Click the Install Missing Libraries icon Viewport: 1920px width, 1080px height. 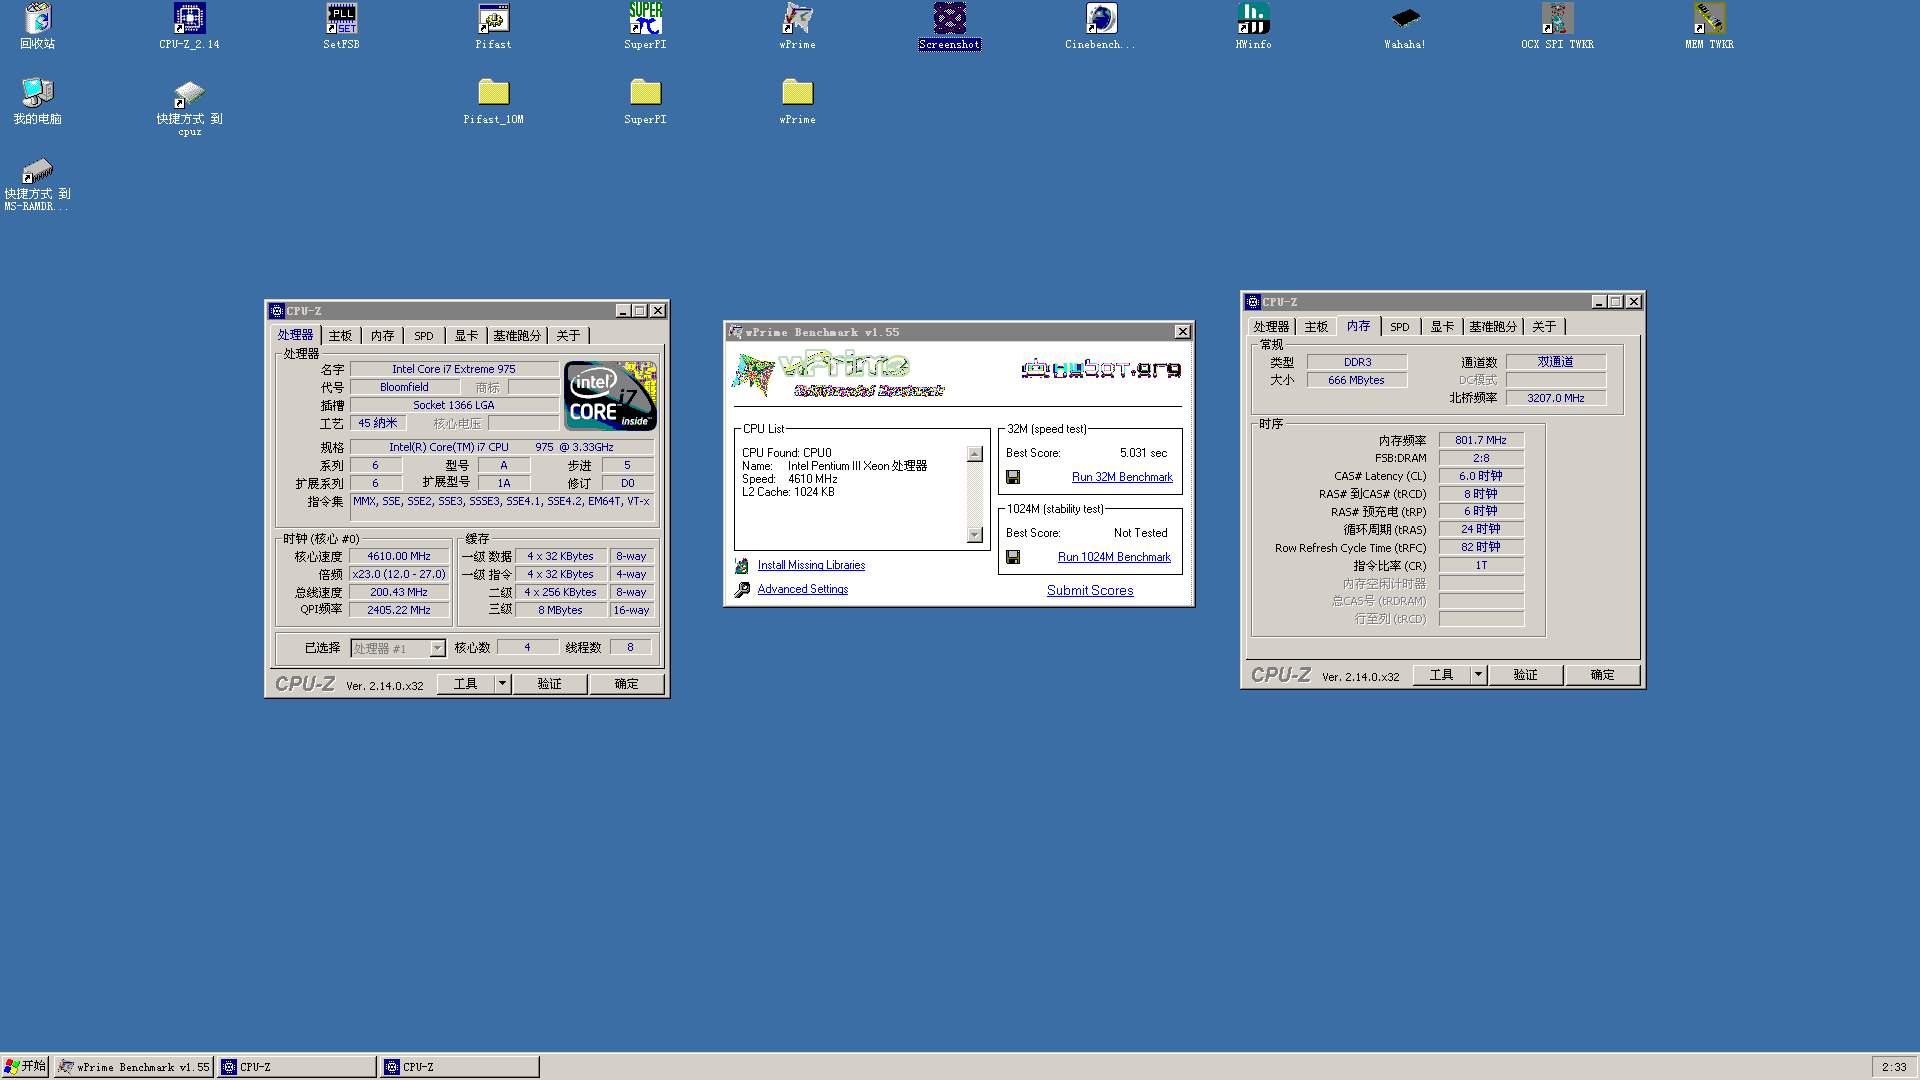click(x=742, y=566)
